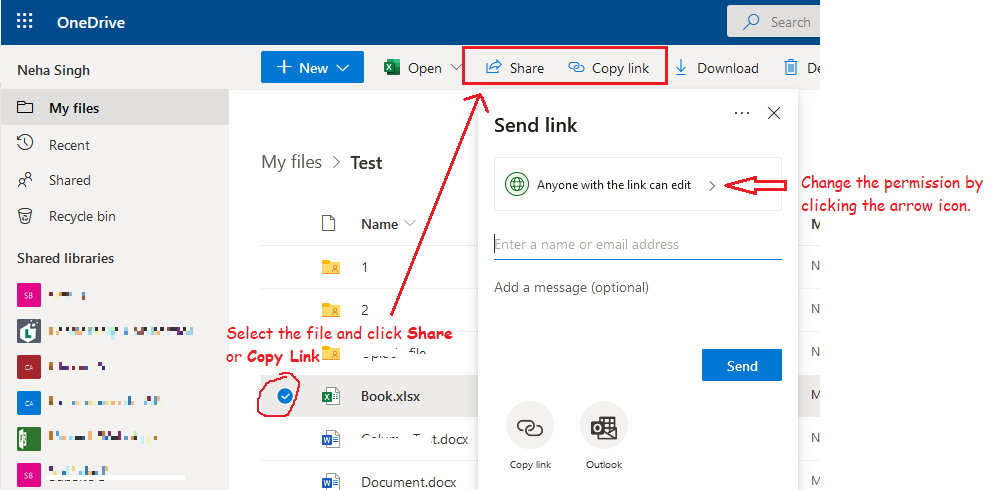The height and width of the screenshot is (490, 989).
Task: Click the Word icon beside Document.docx
Action: coord(331,482)
